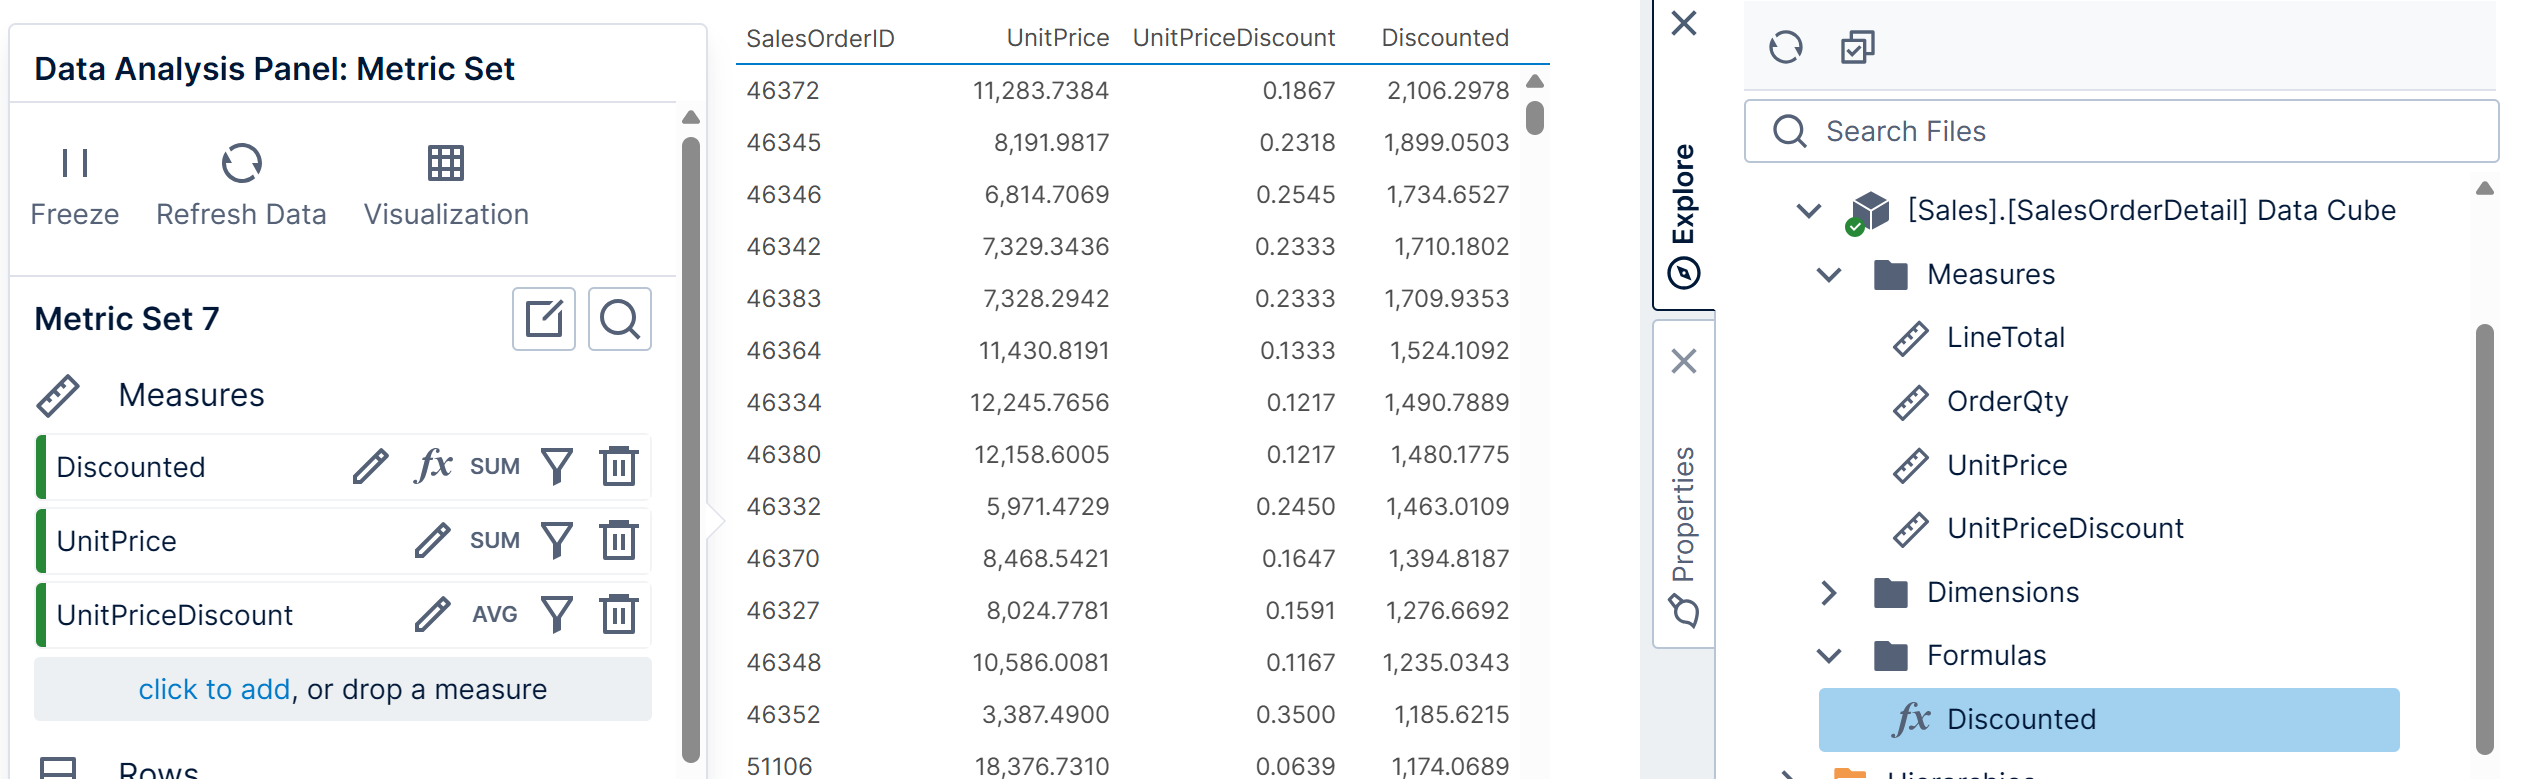Click the Freeze icon
The height and width of the screenshot is (779, 2521).
click(75, 163)
